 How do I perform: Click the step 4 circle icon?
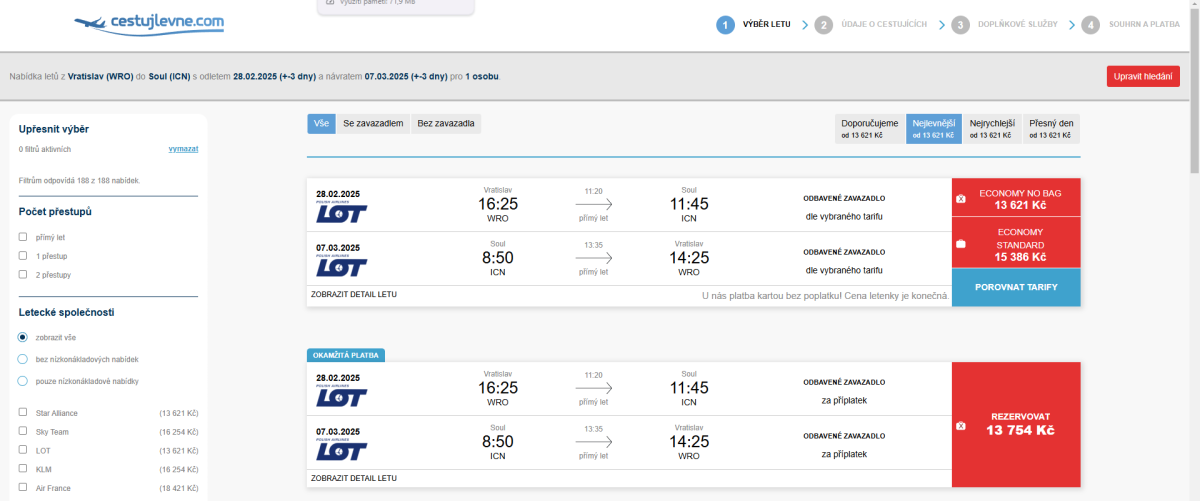(1090, 25)
